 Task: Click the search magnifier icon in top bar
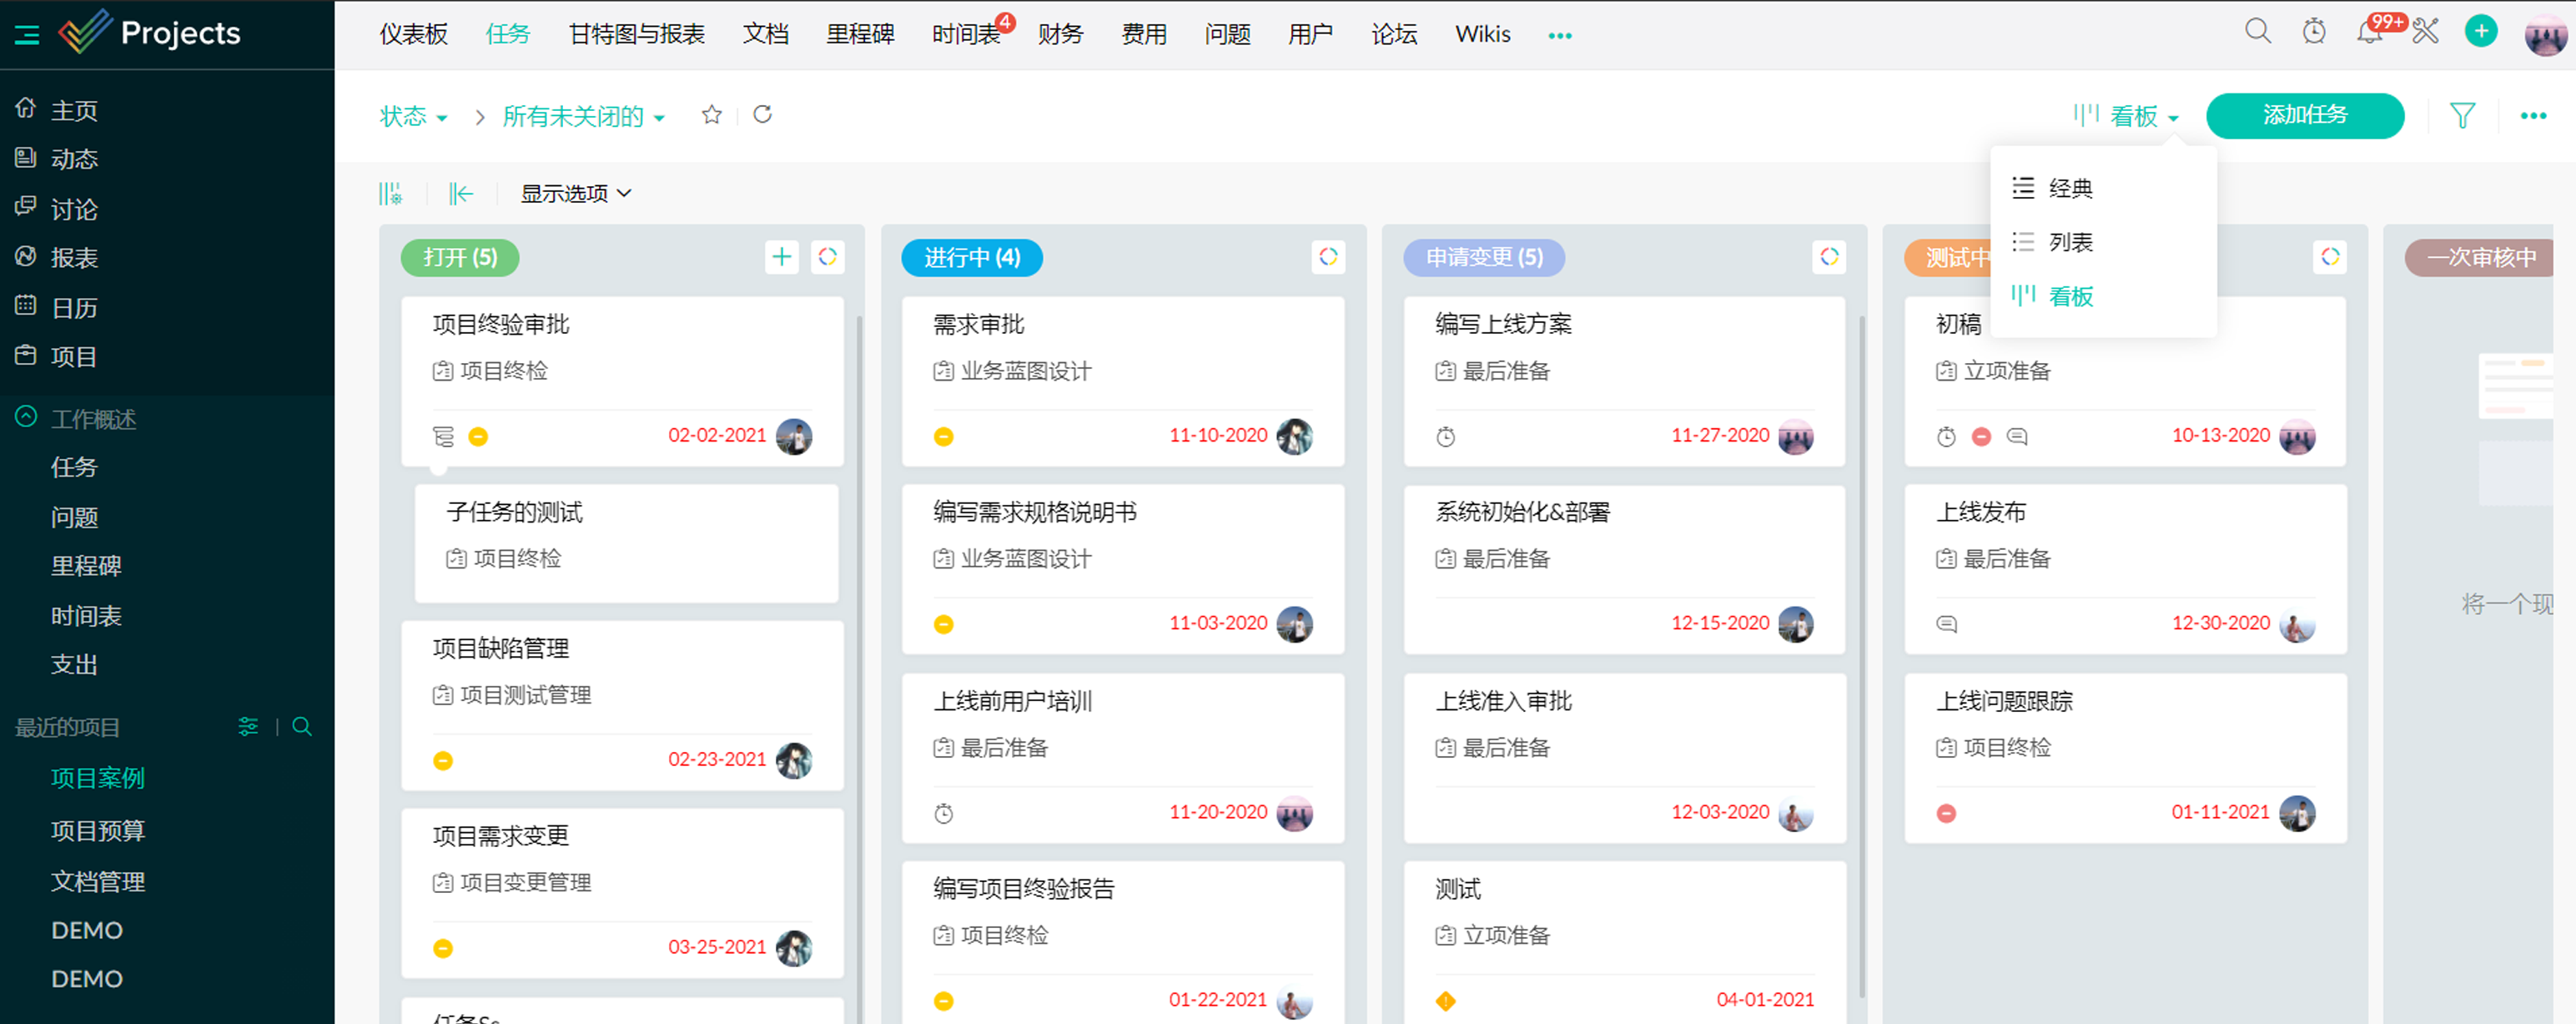click(x=2257, y=31)
